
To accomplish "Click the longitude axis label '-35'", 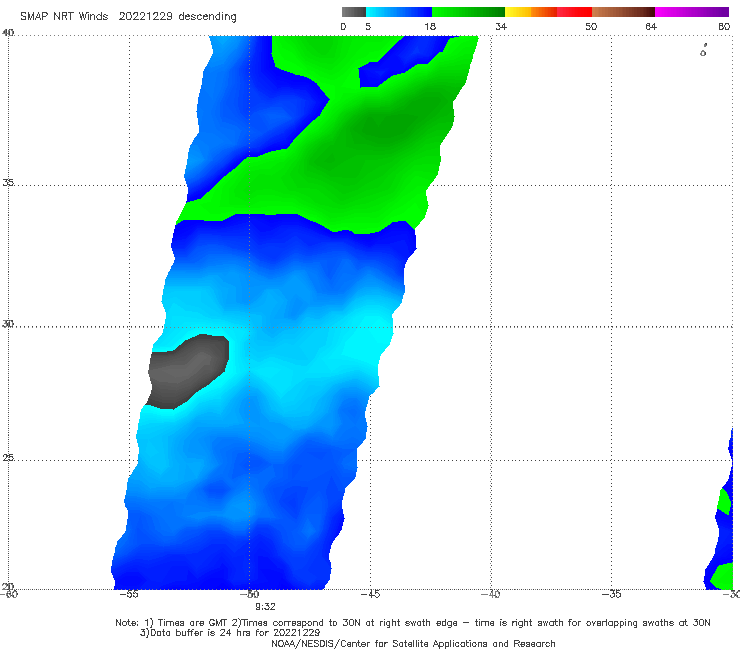I will click(x=612, y=594).
